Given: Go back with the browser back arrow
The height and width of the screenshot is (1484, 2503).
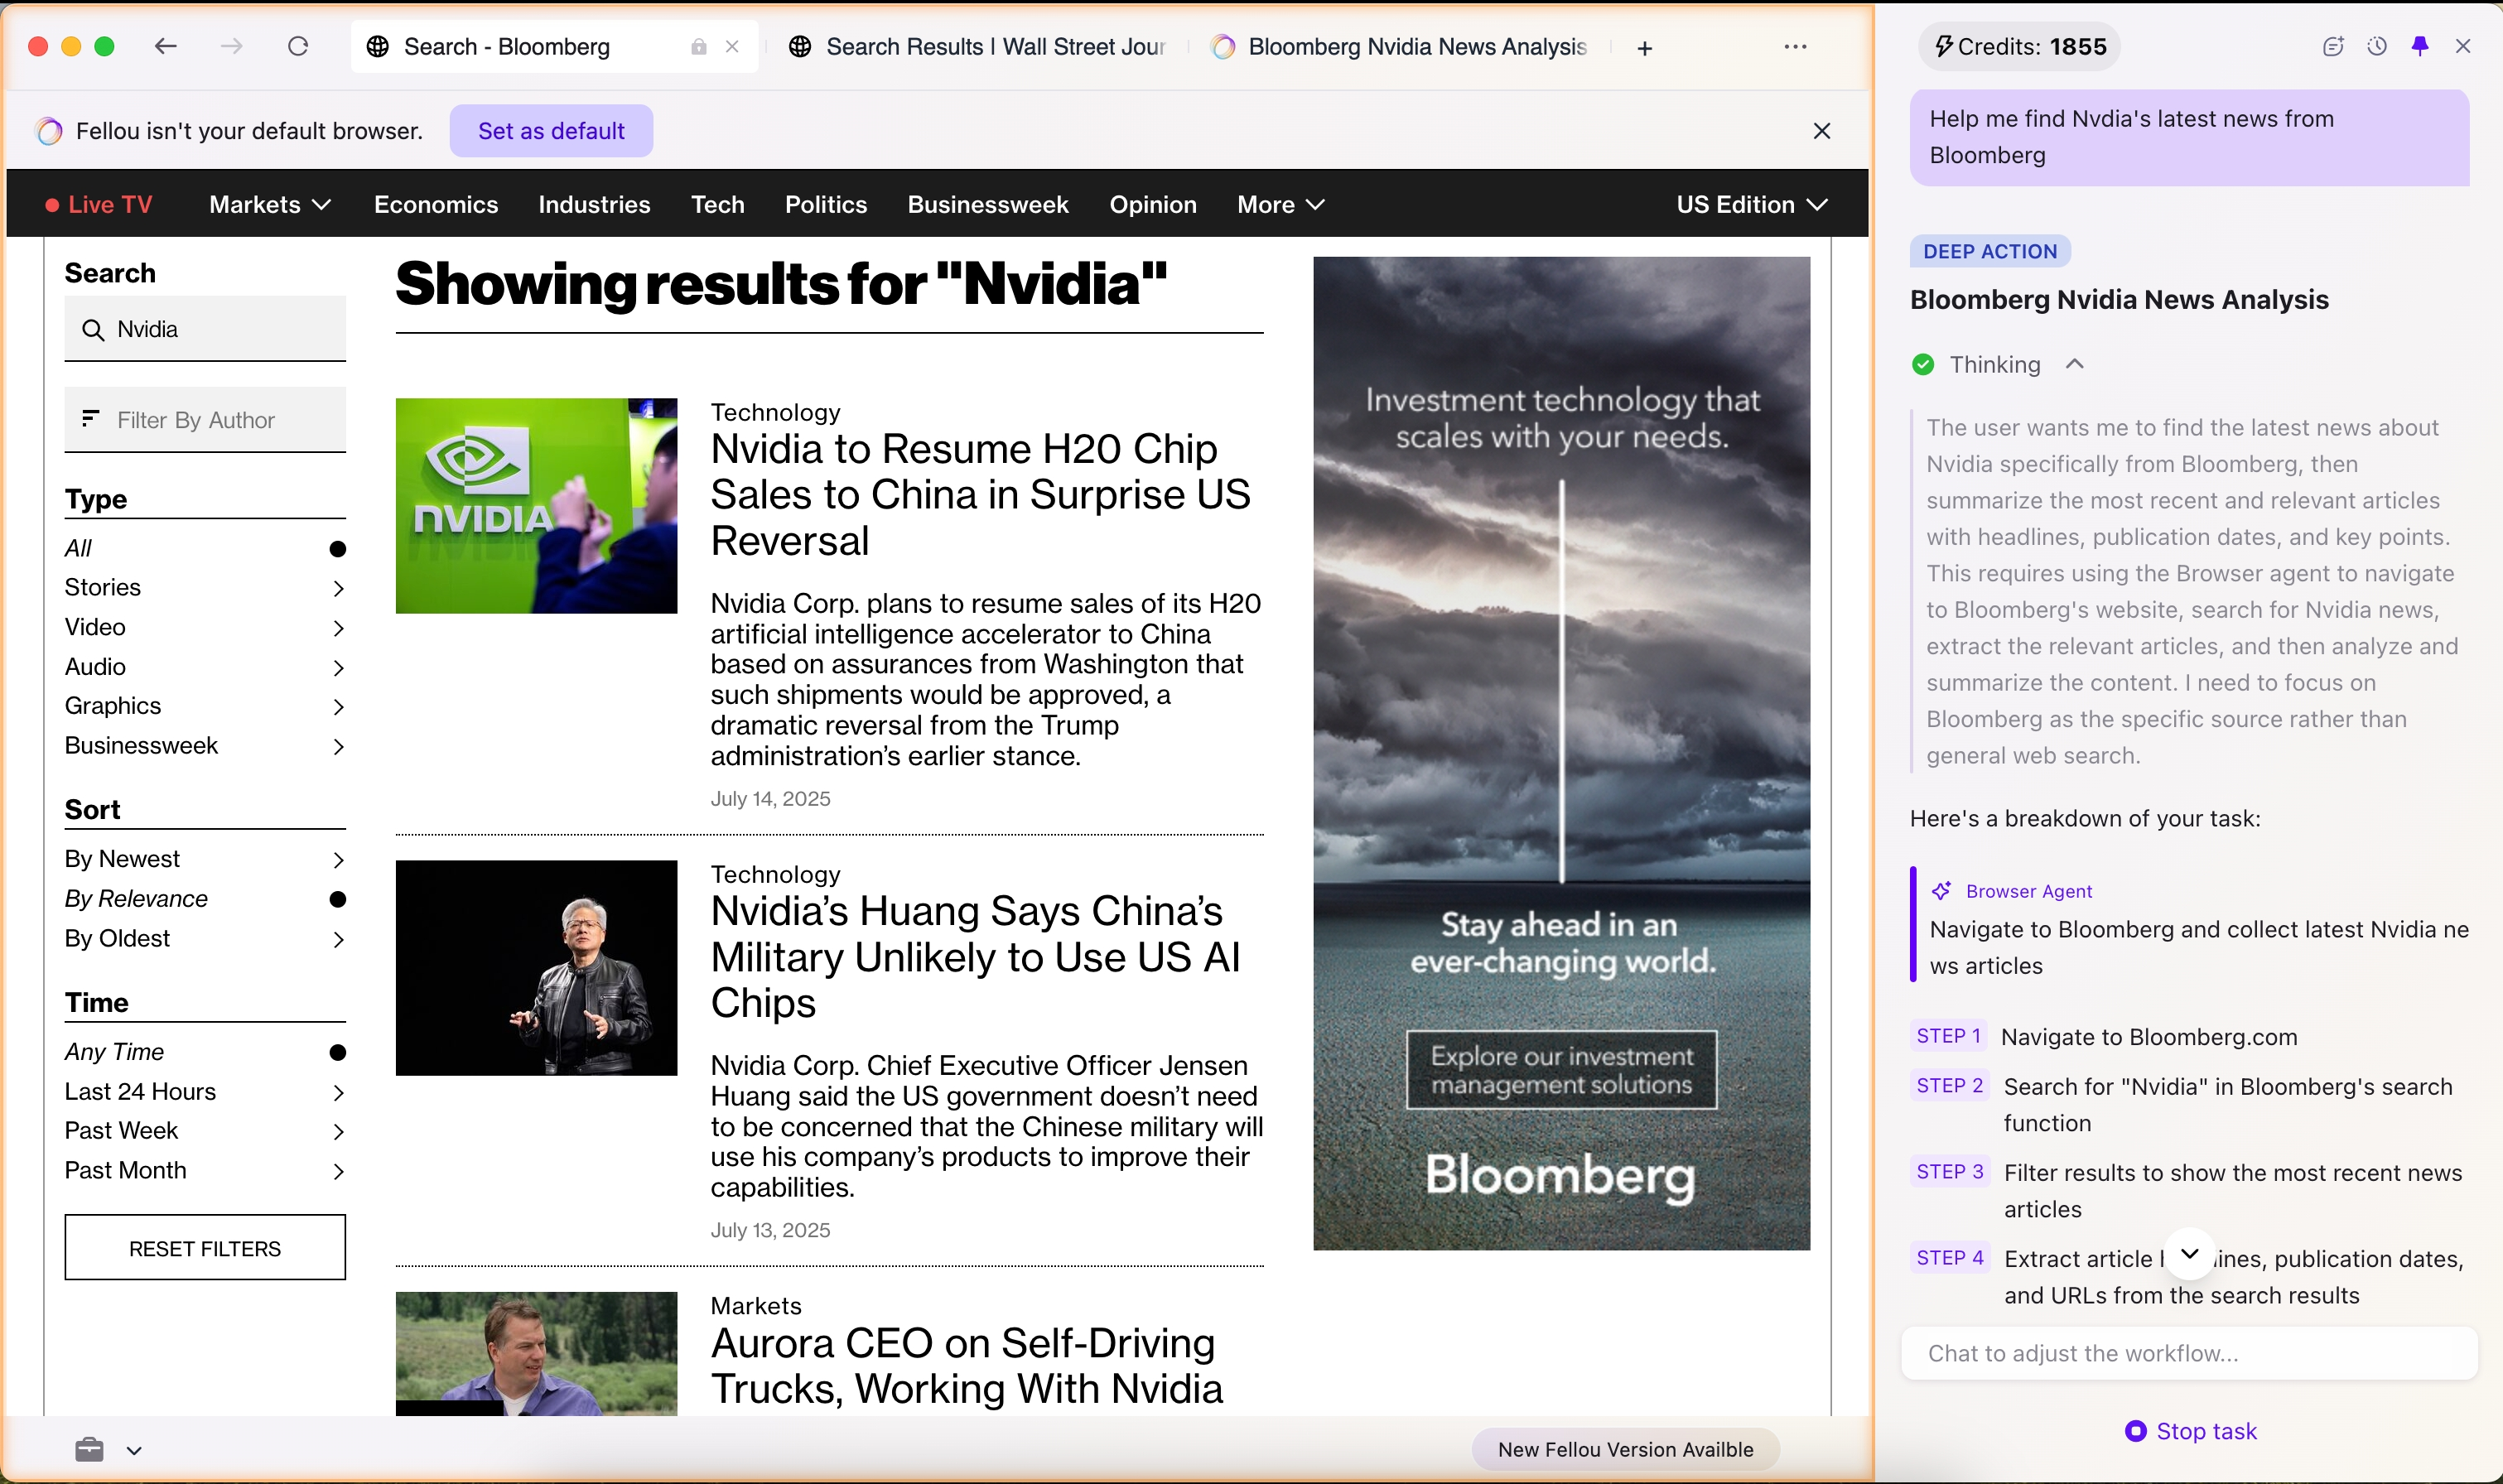Looking at the screenshot, I should pos(166,46).
